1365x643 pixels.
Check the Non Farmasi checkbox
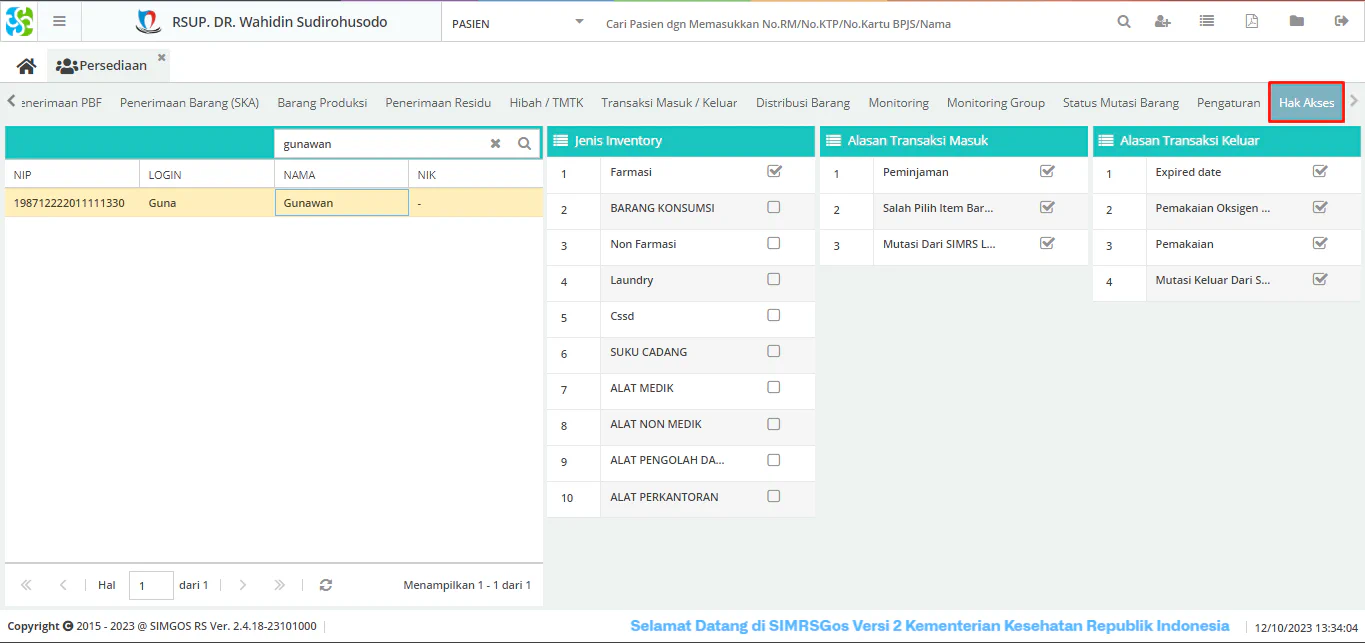pos(774,243)
